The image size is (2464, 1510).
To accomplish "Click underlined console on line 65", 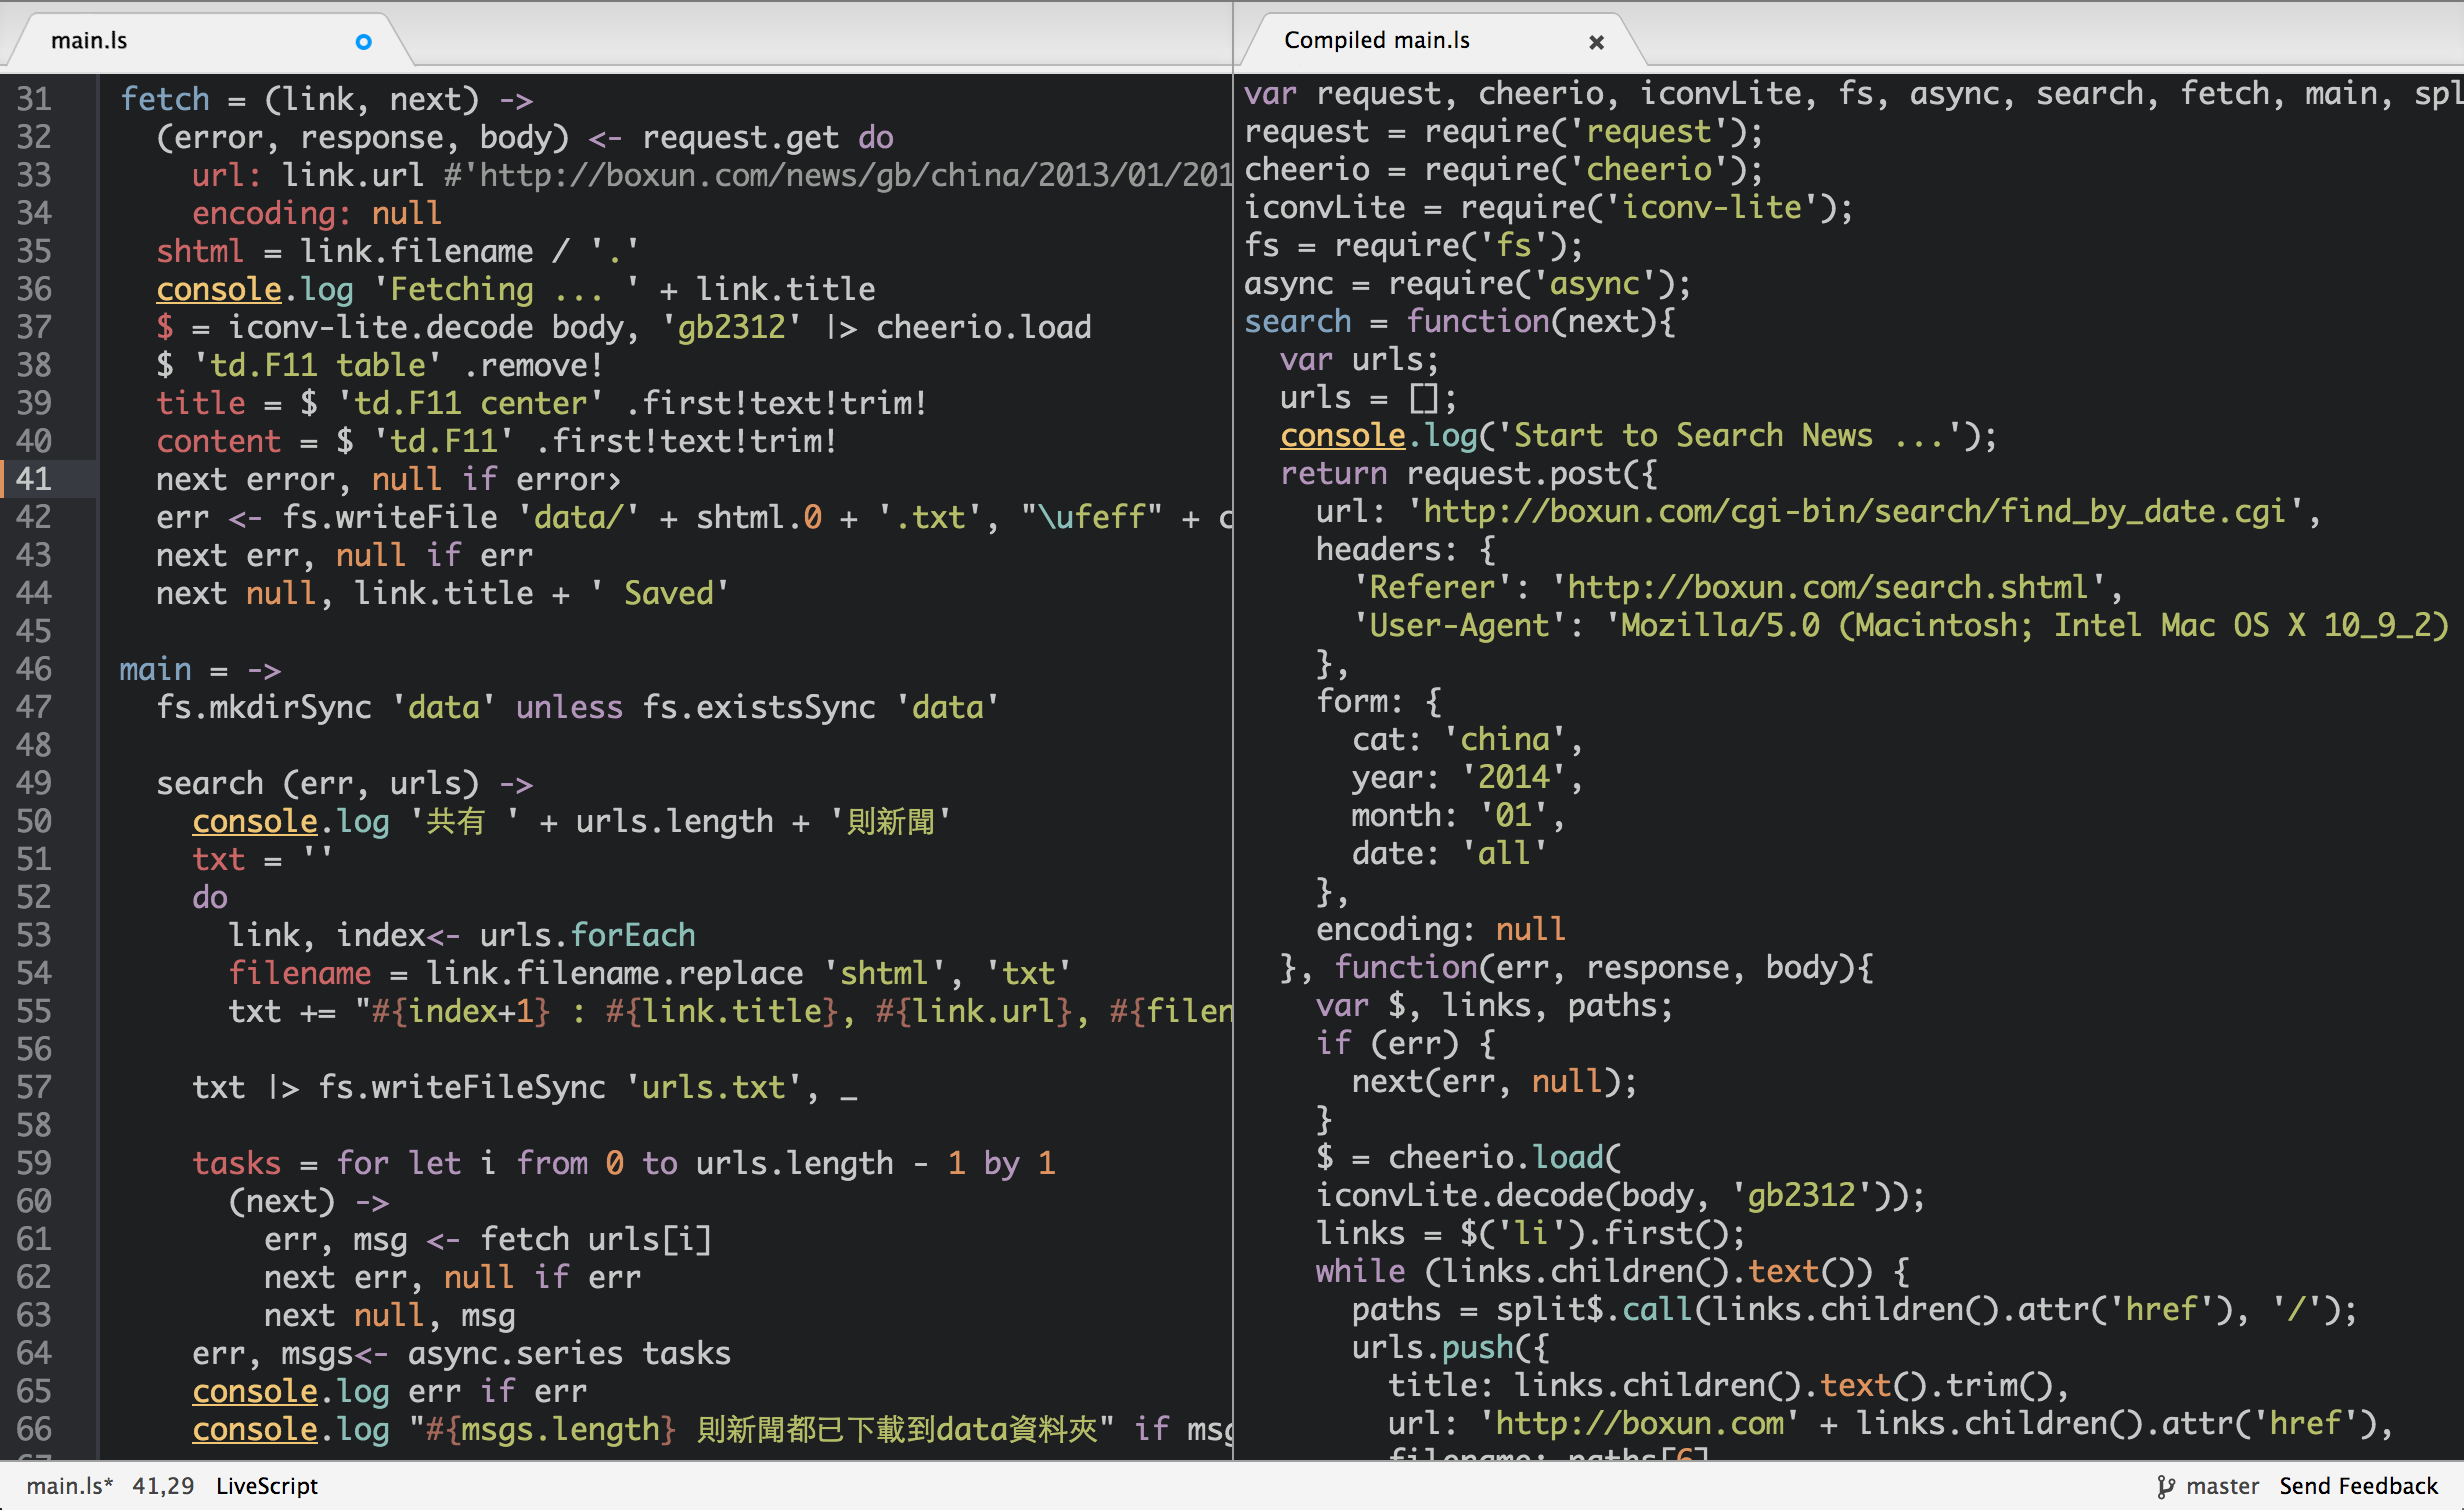I will [x=255, y=1391].
